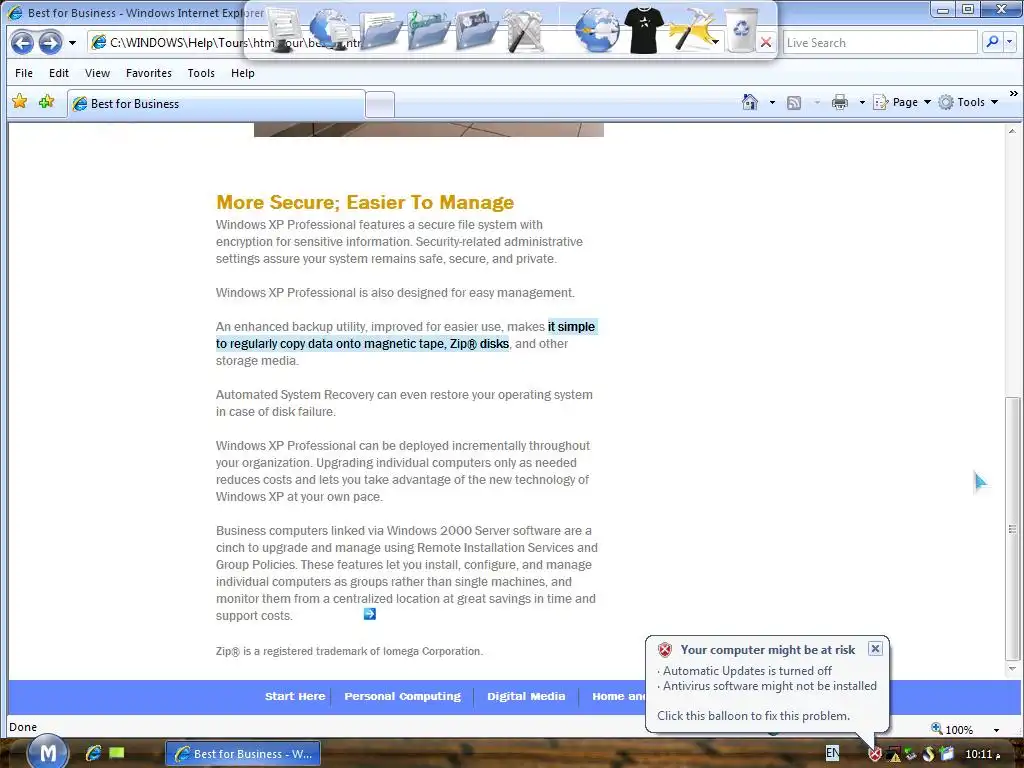Expand the Print dropdown arrow
The image size is (1024, 768).
(862, 103)
